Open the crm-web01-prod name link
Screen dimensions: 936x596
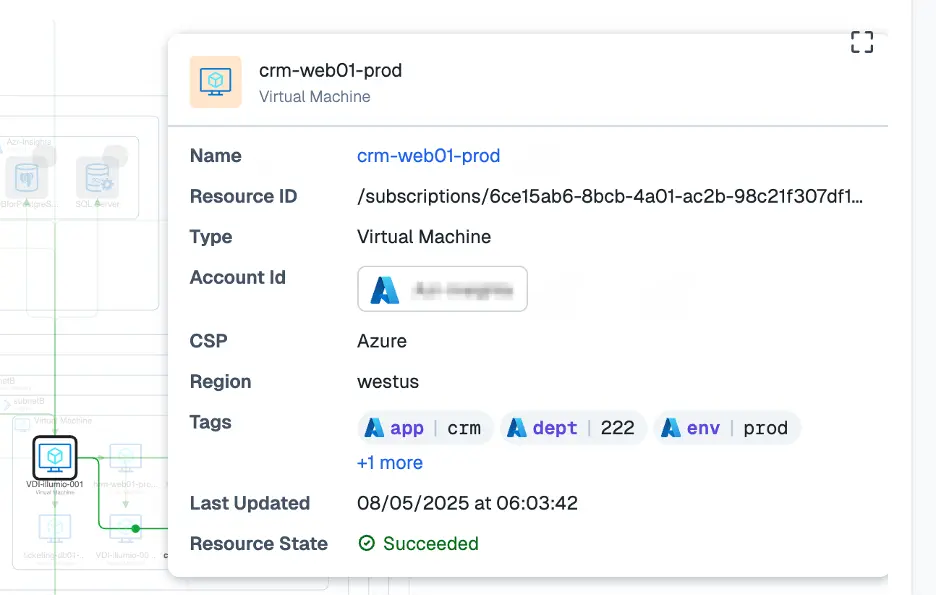point(428,156)
